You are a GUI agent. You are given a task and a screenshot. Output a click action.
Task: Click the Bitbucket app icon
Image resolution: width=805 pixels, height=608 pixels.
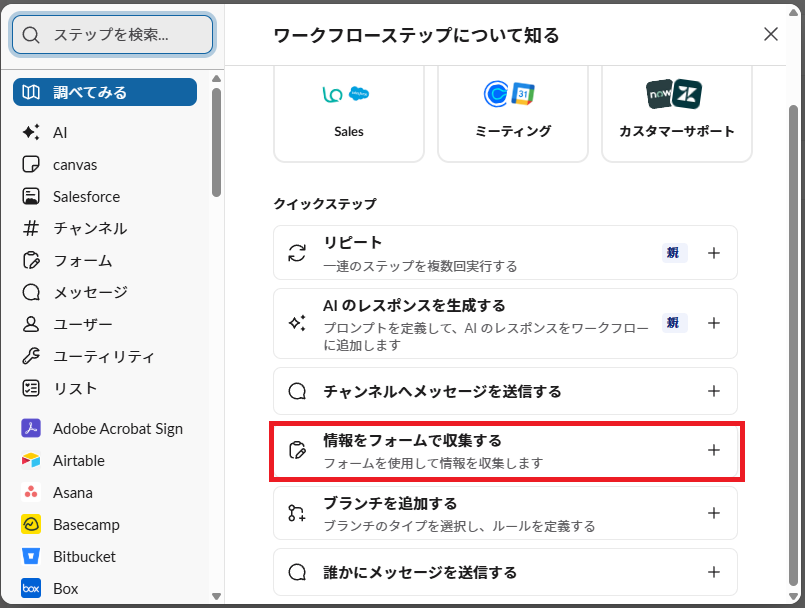tap(31, 556)
